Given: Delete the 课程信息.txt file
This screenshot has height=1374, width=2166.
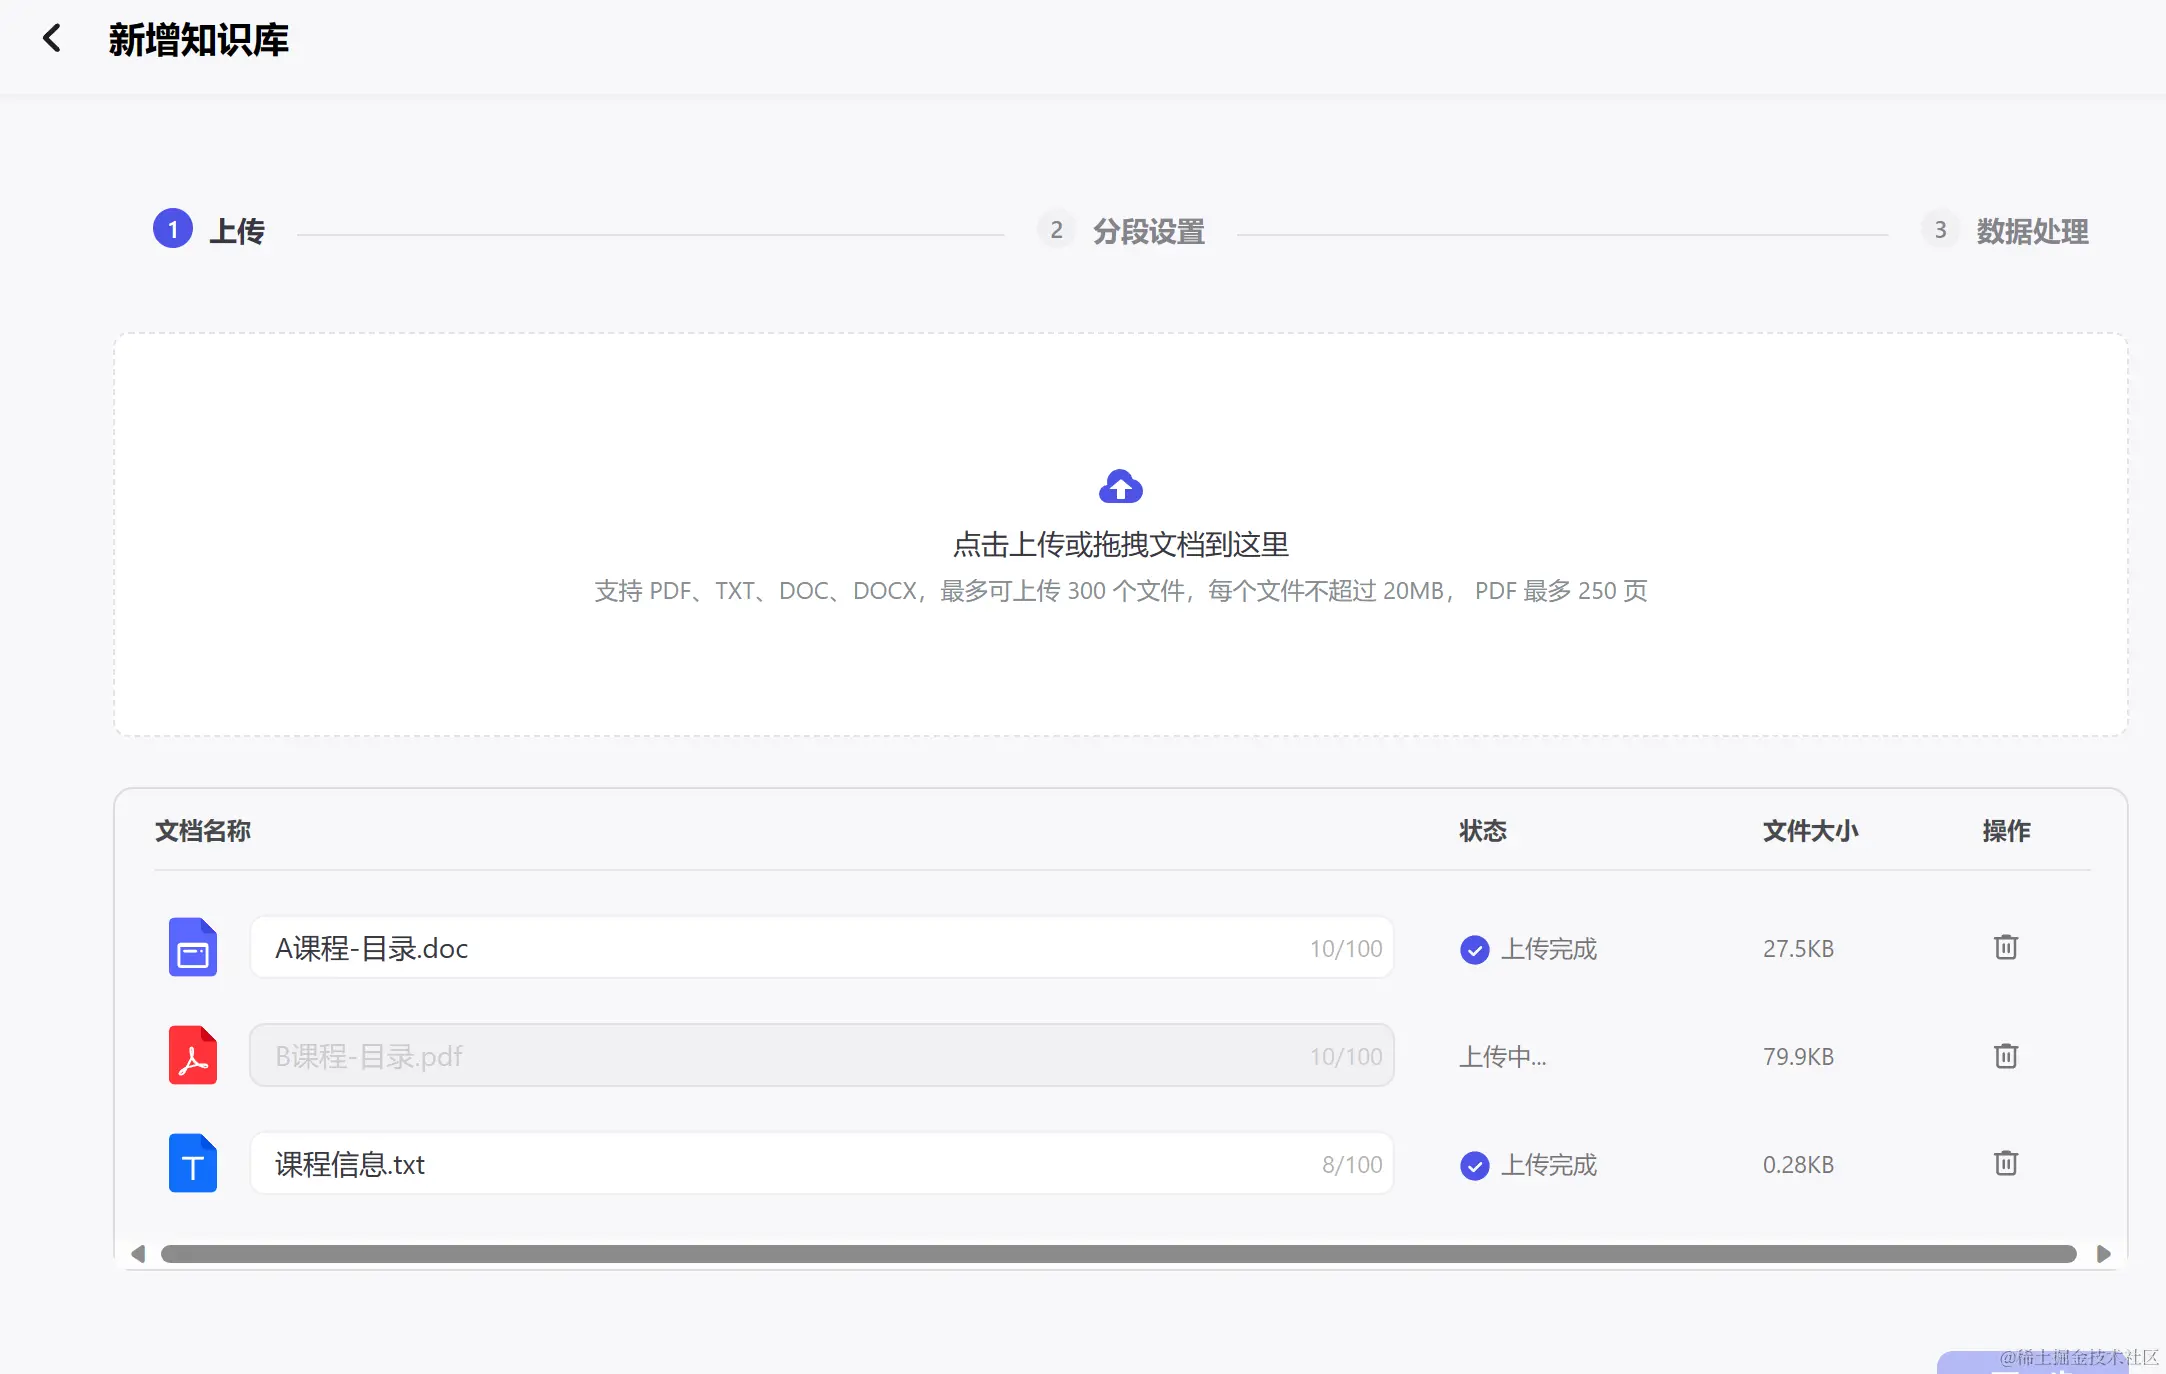Looking at the screenshot, I should [2005, 1163].
